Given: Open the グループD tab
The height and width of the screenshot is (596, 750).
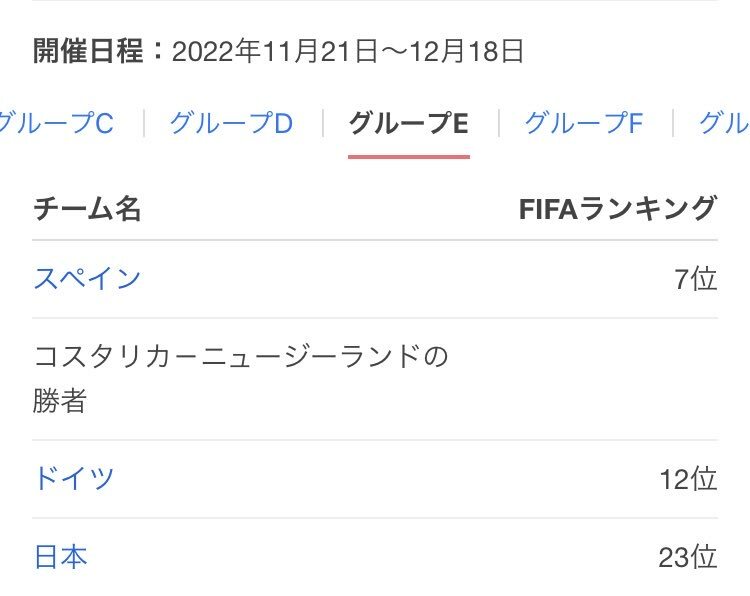Looking at the screenshot, I should pos(232,123).
